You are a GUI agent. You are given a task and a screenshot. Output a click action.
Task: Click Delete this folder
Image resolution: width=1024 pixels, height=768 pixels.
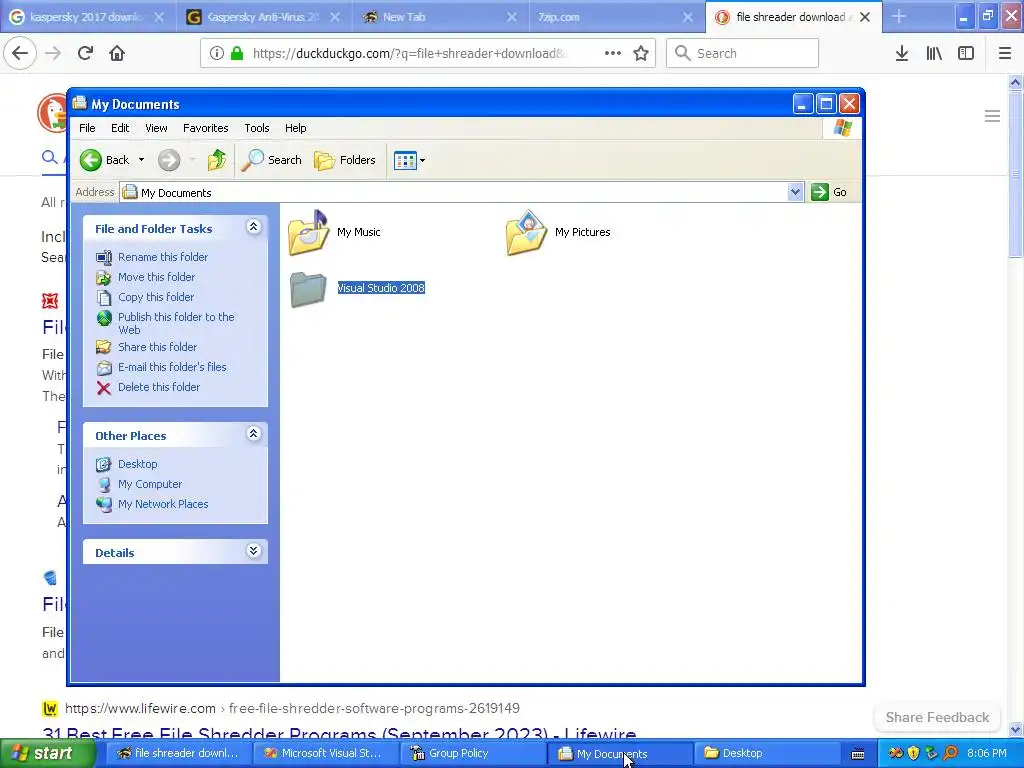point(159,387)
